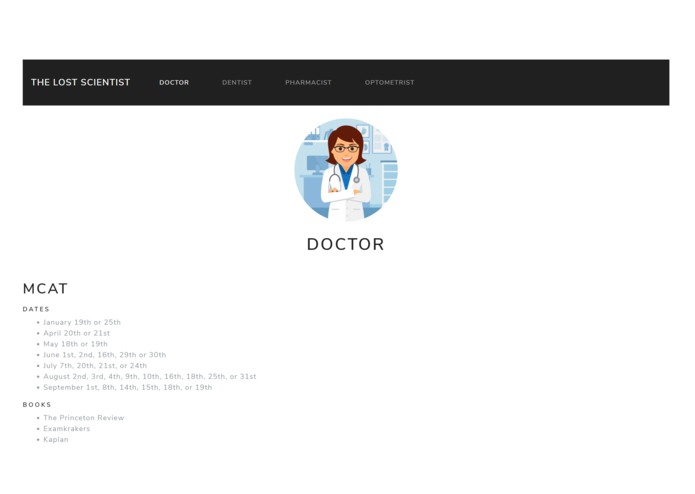
Task: Click the doctor avatar illustration
Action: 346,170
